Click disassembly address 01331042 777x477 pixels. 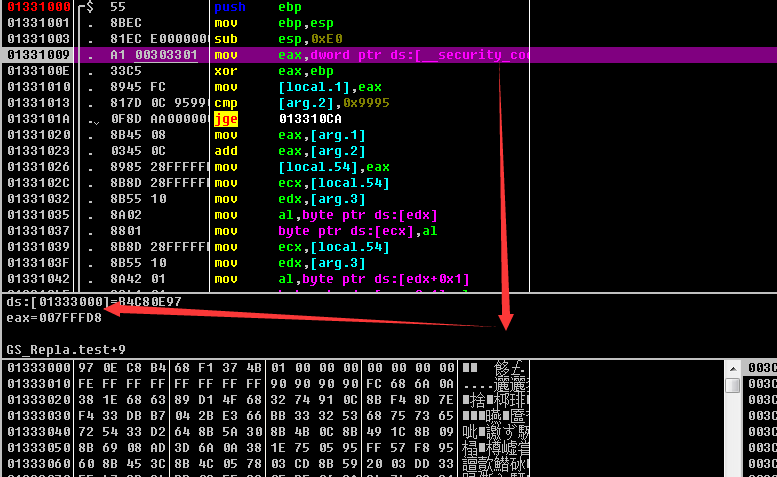[x=36, y=279]
